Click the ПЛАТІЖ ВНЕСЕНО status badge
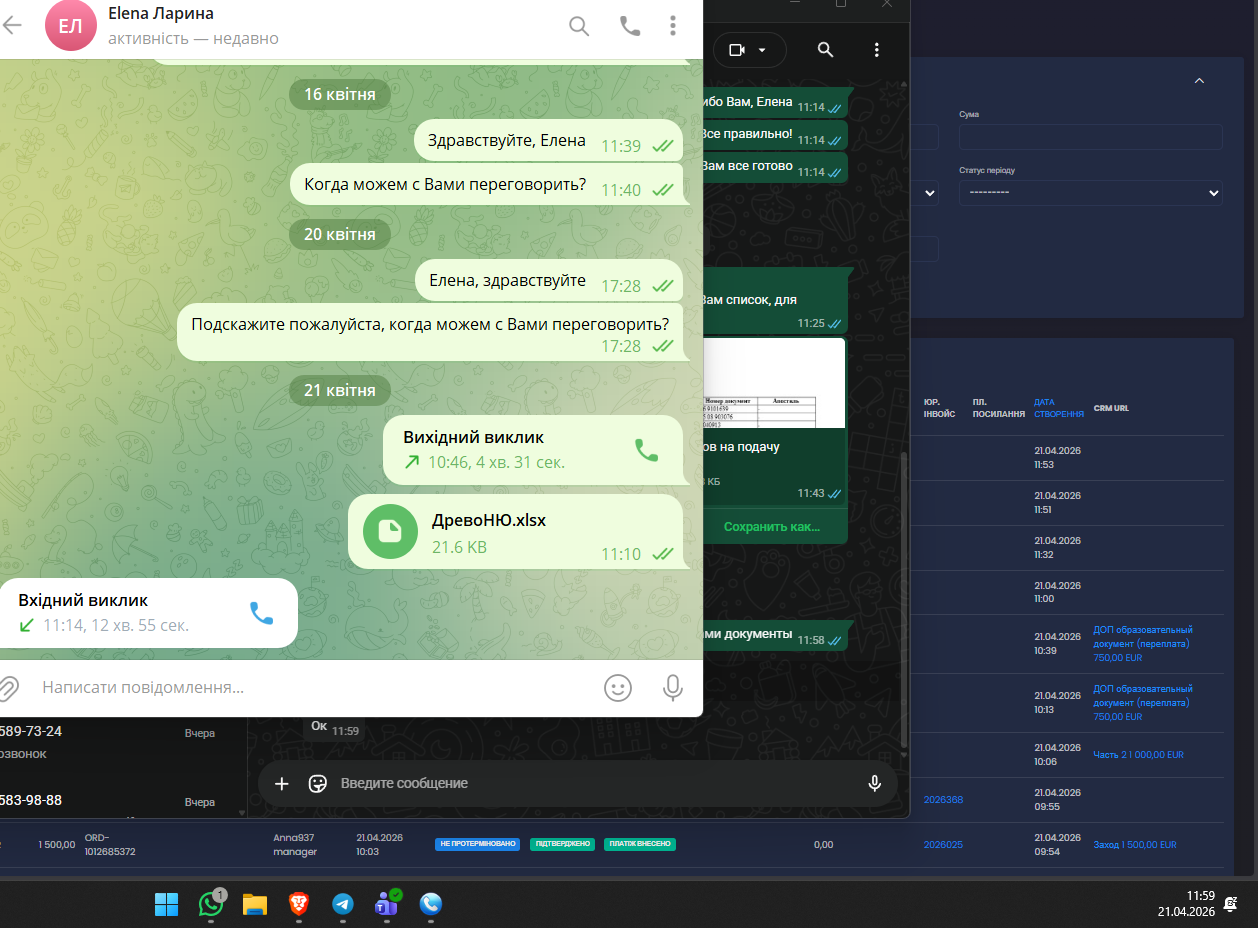The width and height of the screenshot is (1258, 928). pos(640,844)
